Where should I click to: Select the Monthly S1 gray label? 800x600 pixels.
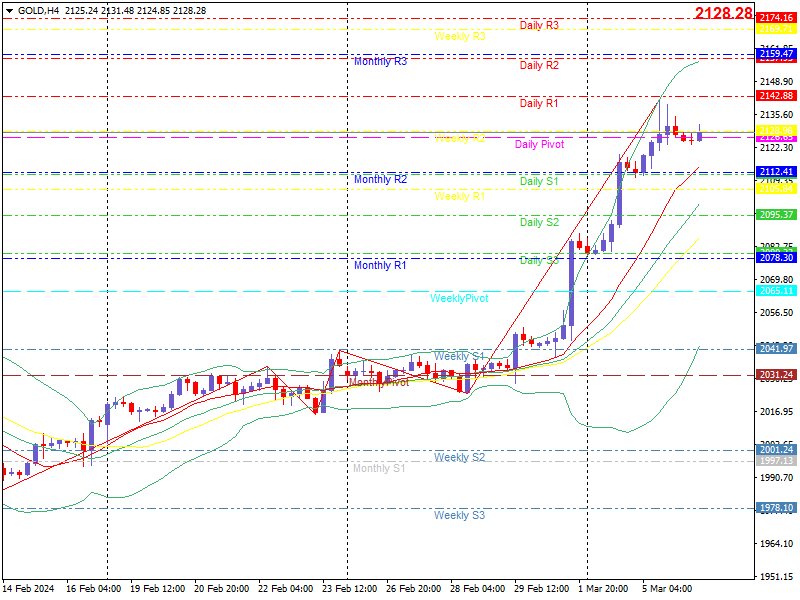(379, 468)
